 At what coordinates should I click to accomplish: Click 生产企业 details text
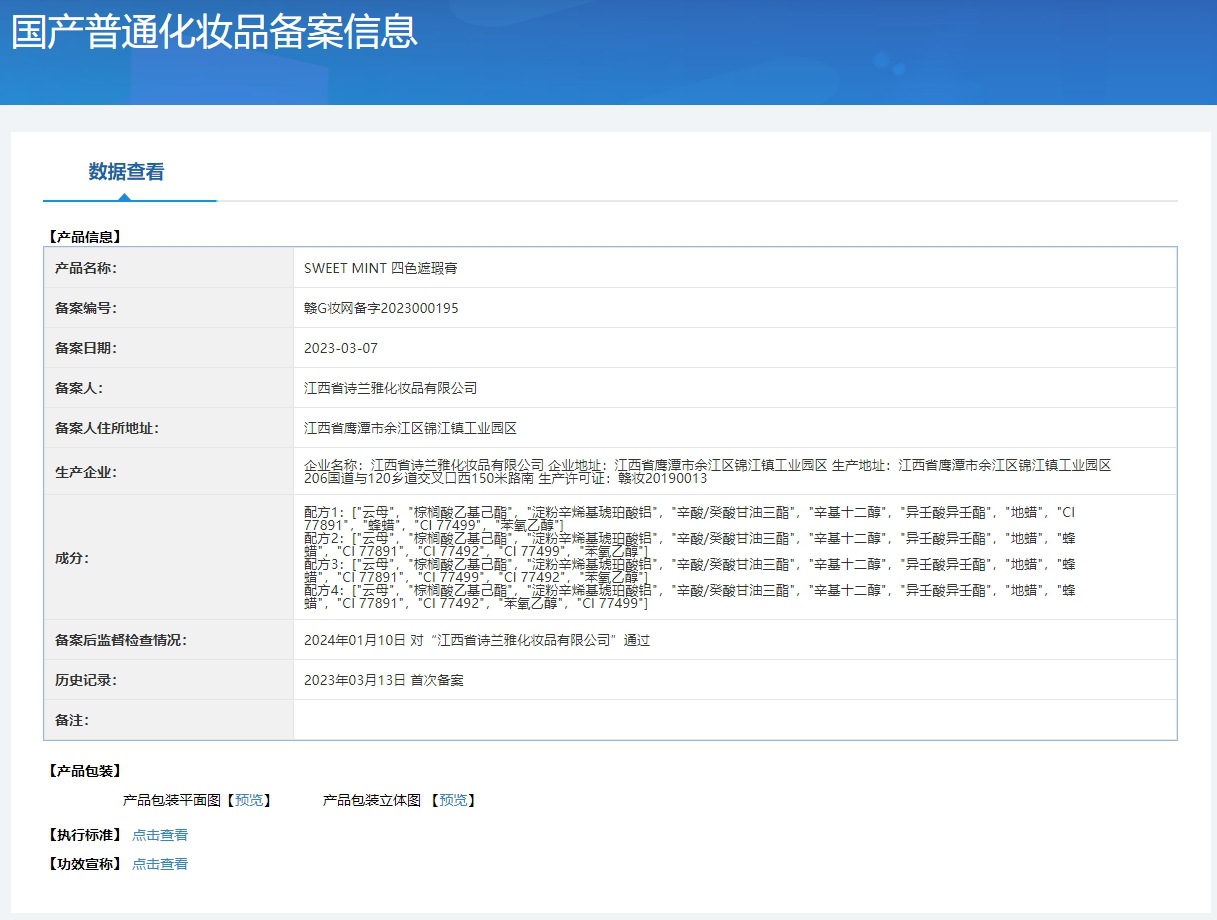708,472
